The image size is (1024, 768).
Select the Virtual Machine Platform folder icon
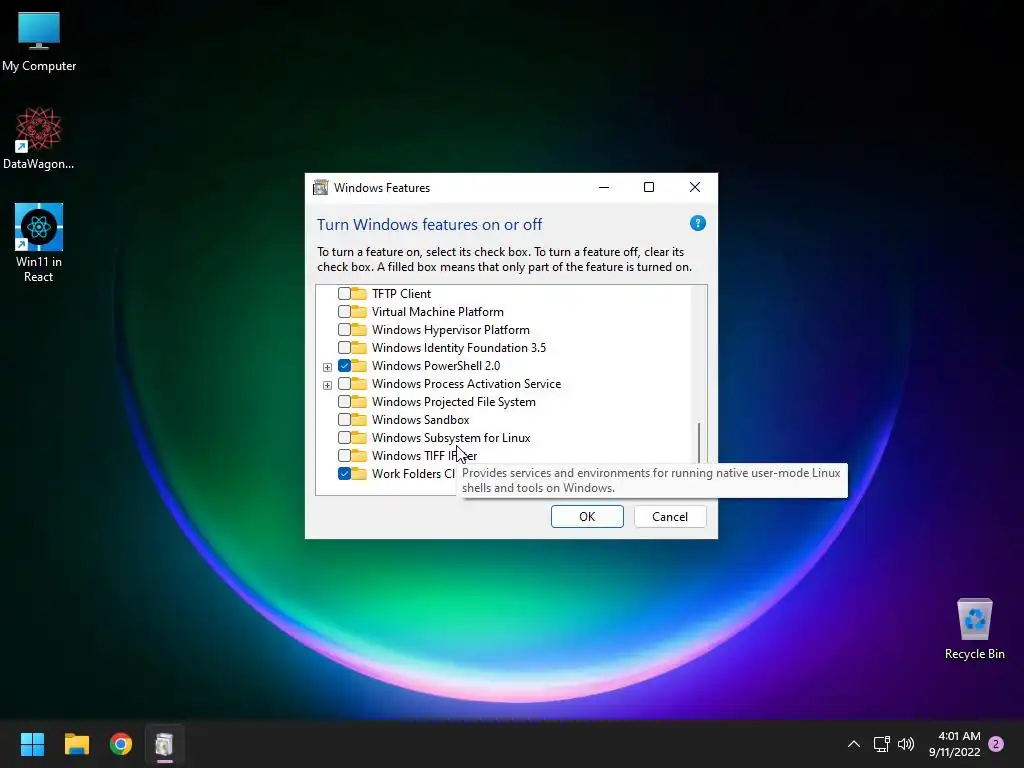point(359,312)
